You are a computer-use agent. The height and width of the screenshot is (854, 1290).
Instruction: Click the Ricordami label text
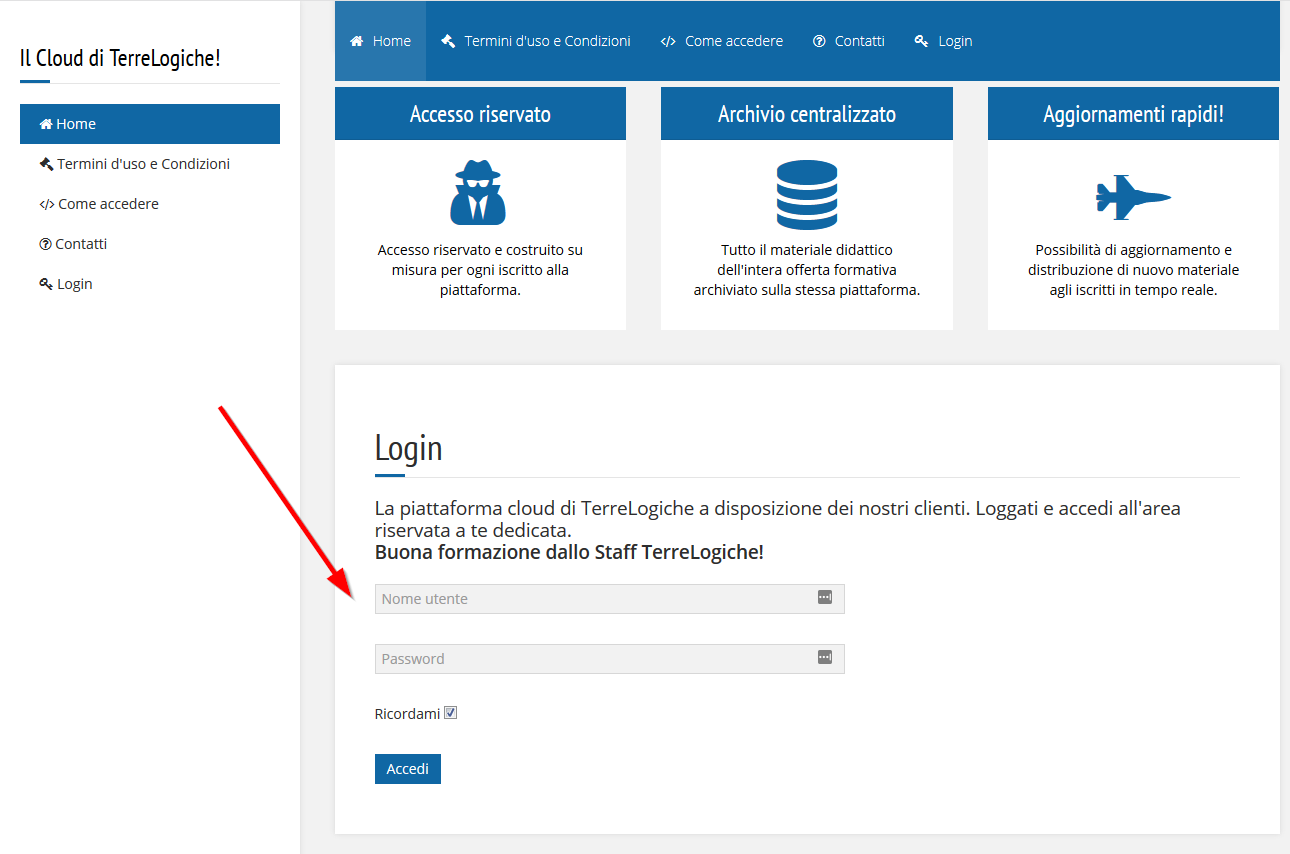click(x=407, y=714)
